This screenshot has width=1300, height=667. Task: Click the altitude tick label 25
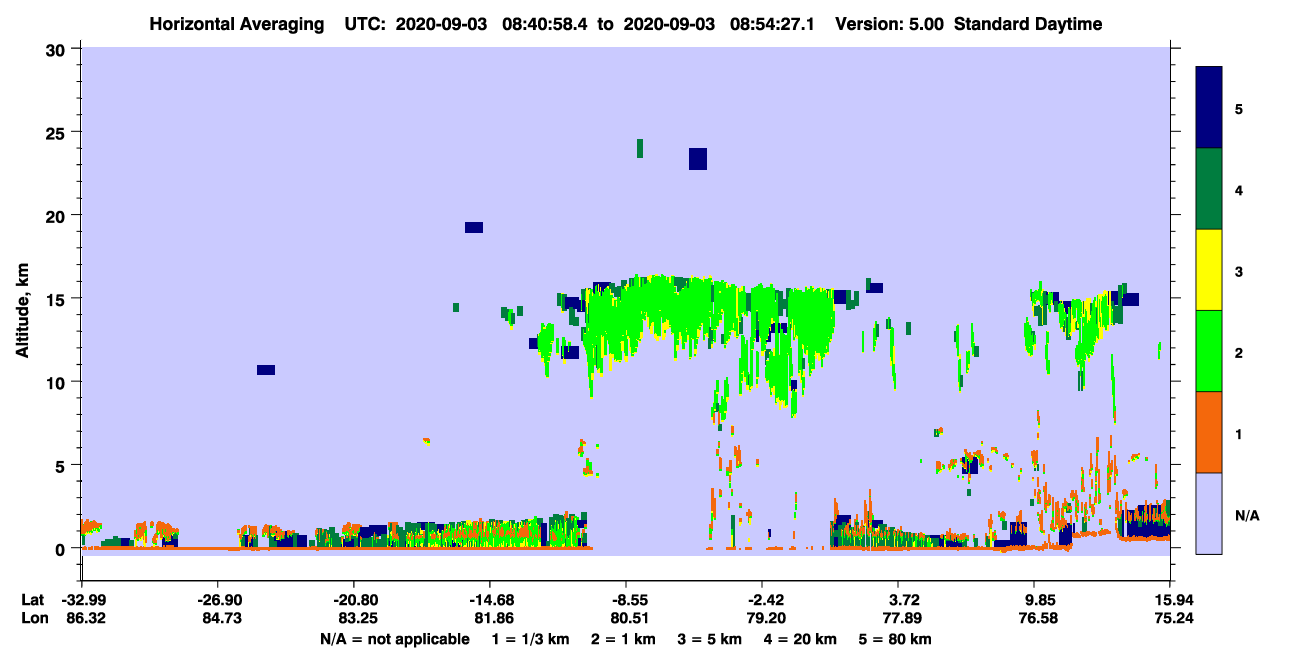(x=58, y=132)
